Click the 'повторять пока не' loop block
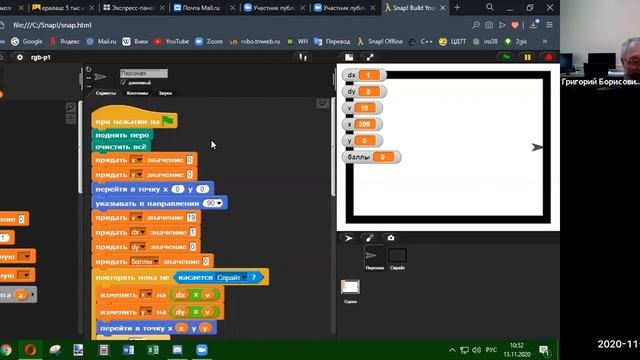640x360 pixels. pyautogui.click(x=133, y=278)
